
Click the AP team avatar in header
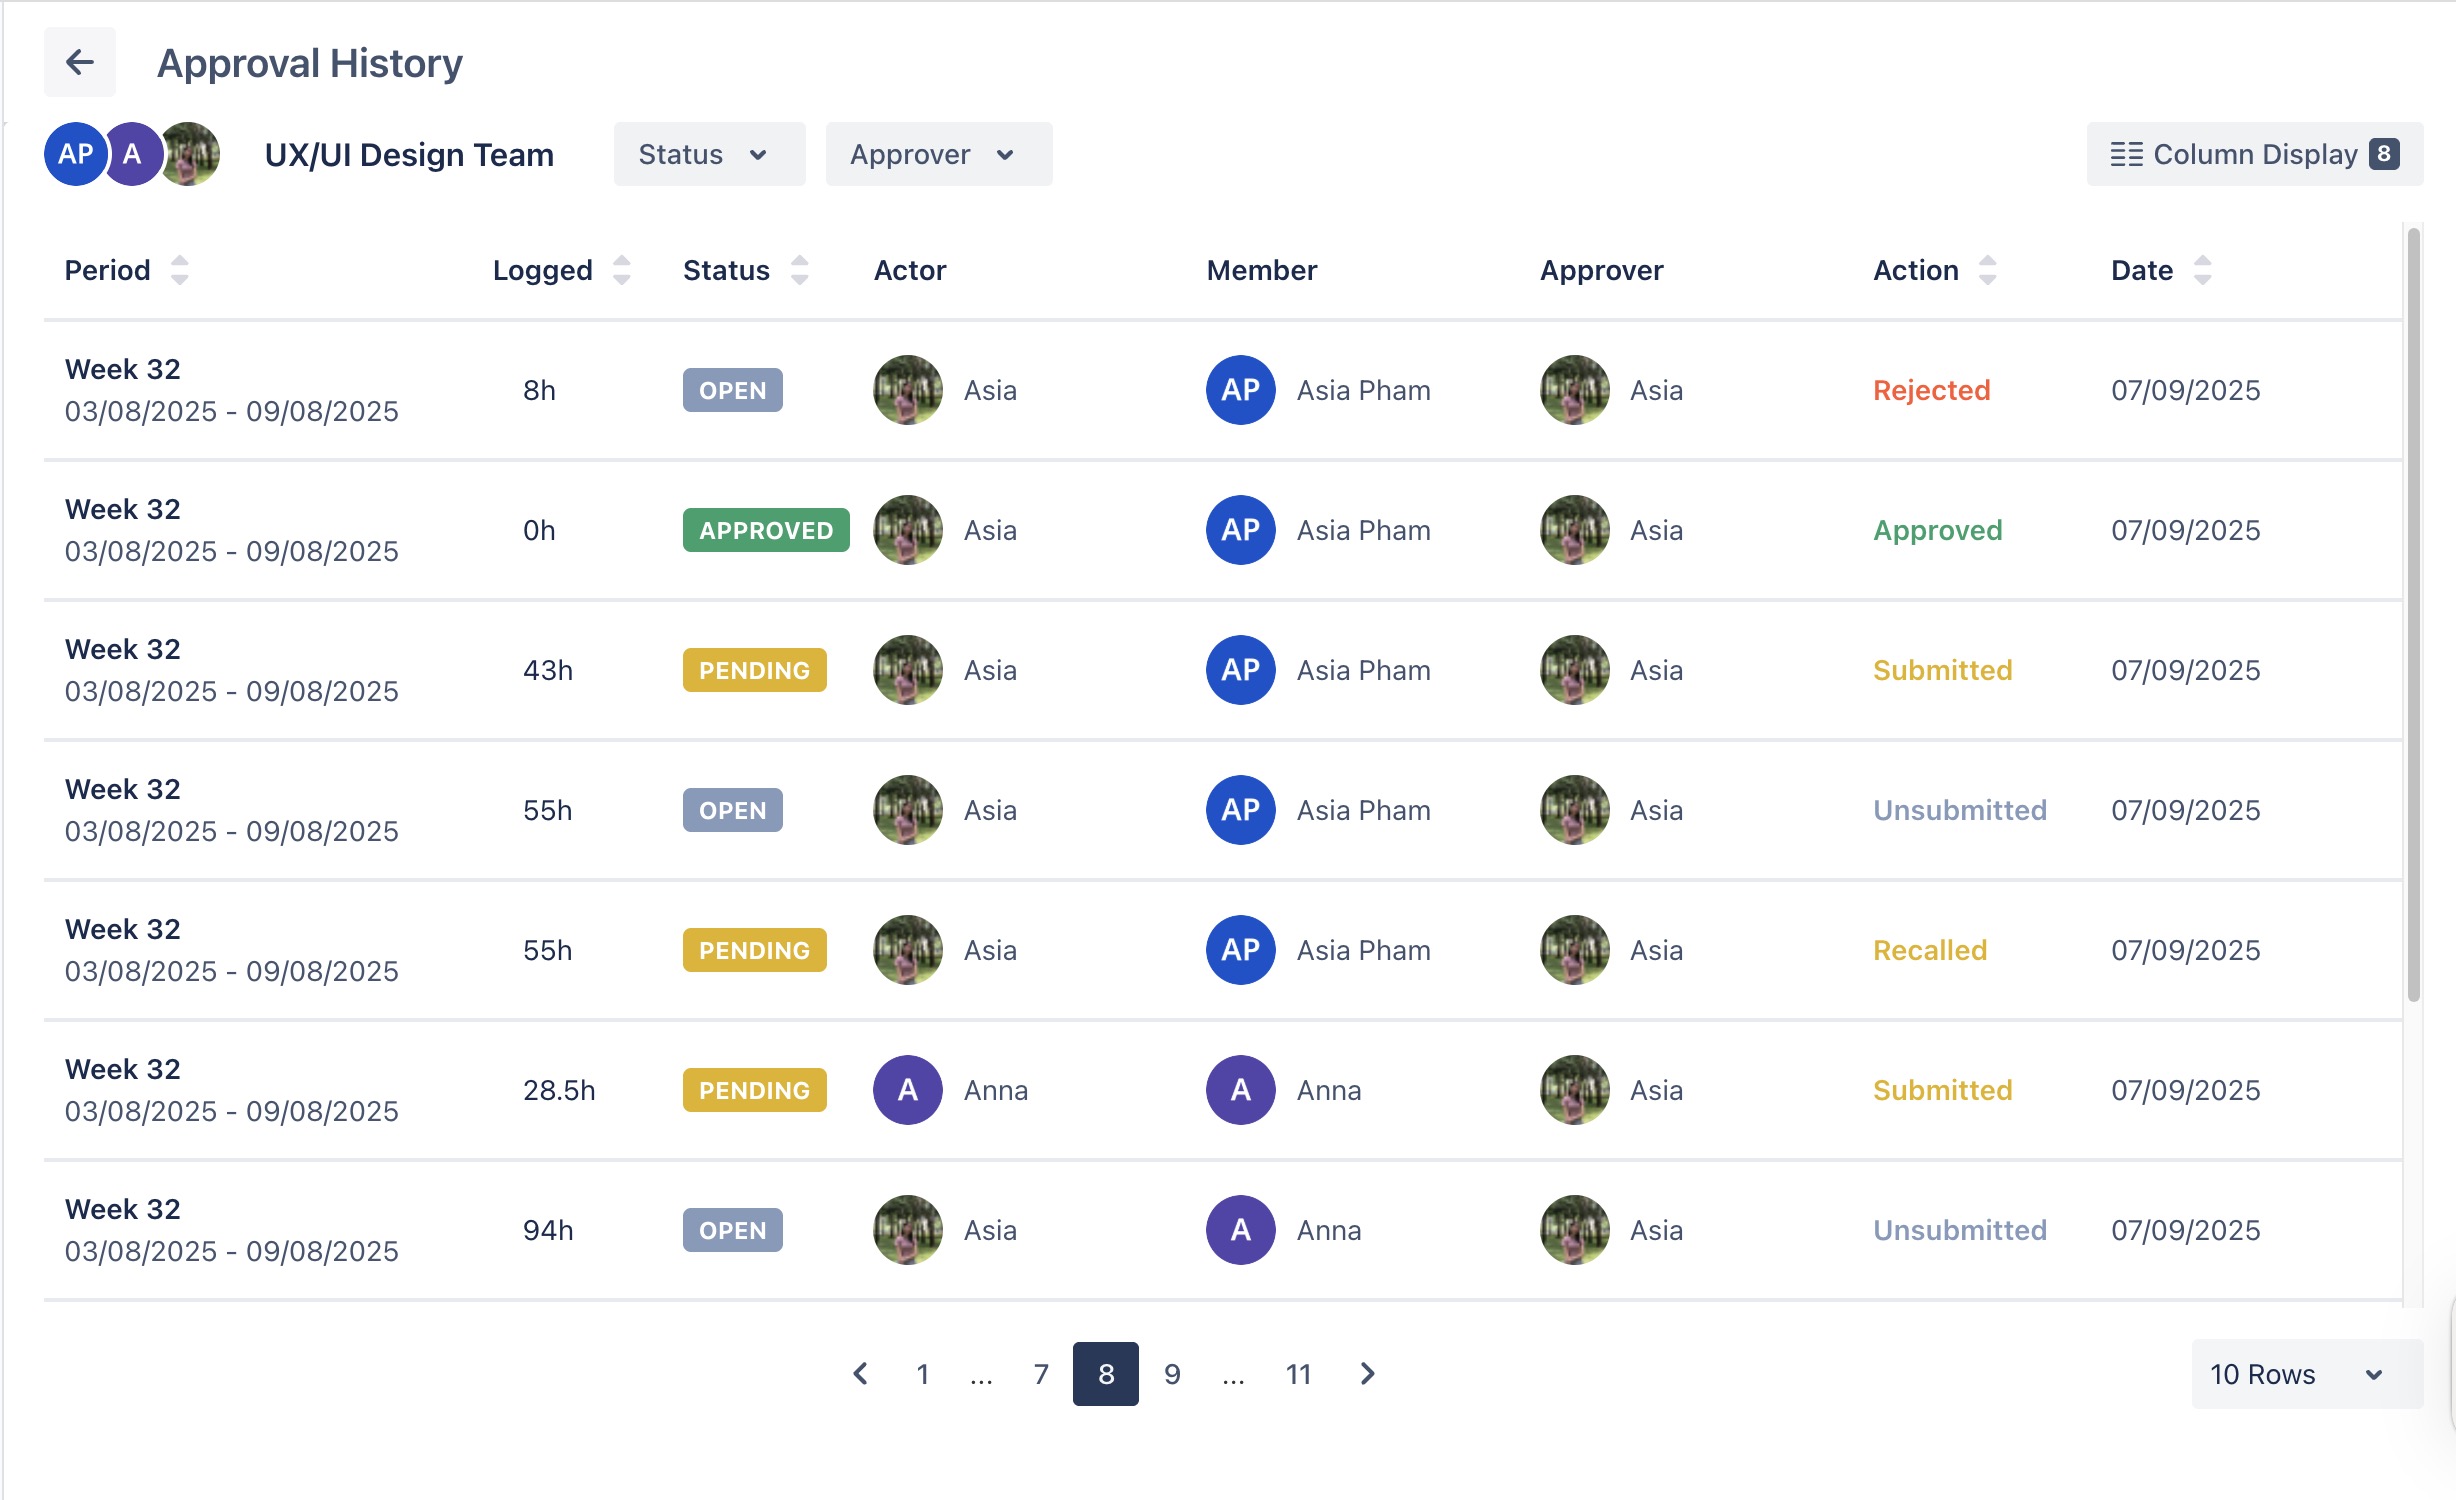point(75,154)
